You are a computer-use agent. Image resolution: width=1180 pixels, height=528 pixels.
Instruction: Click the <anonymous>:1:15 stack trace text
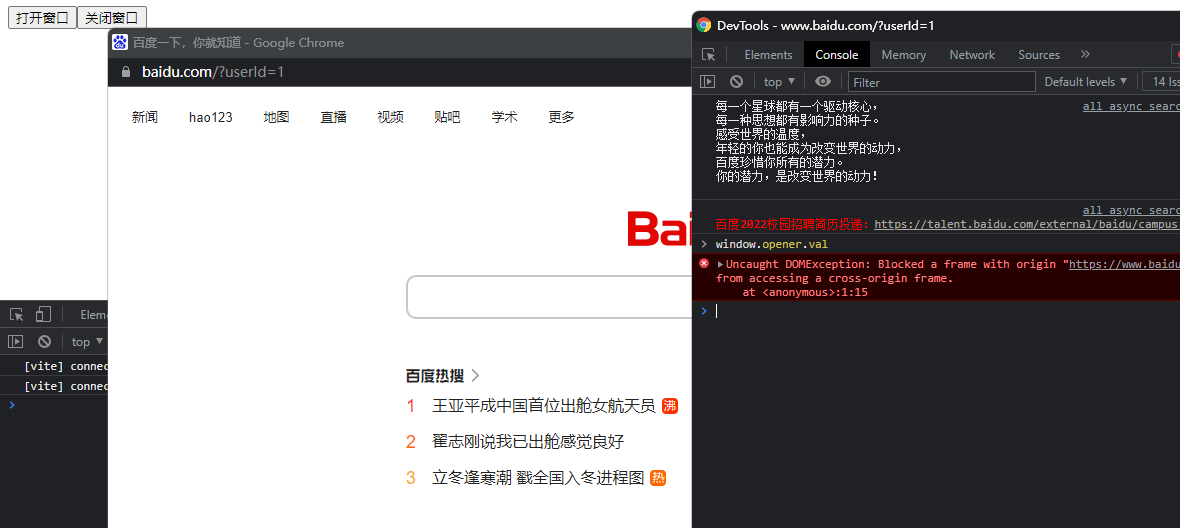815,293
